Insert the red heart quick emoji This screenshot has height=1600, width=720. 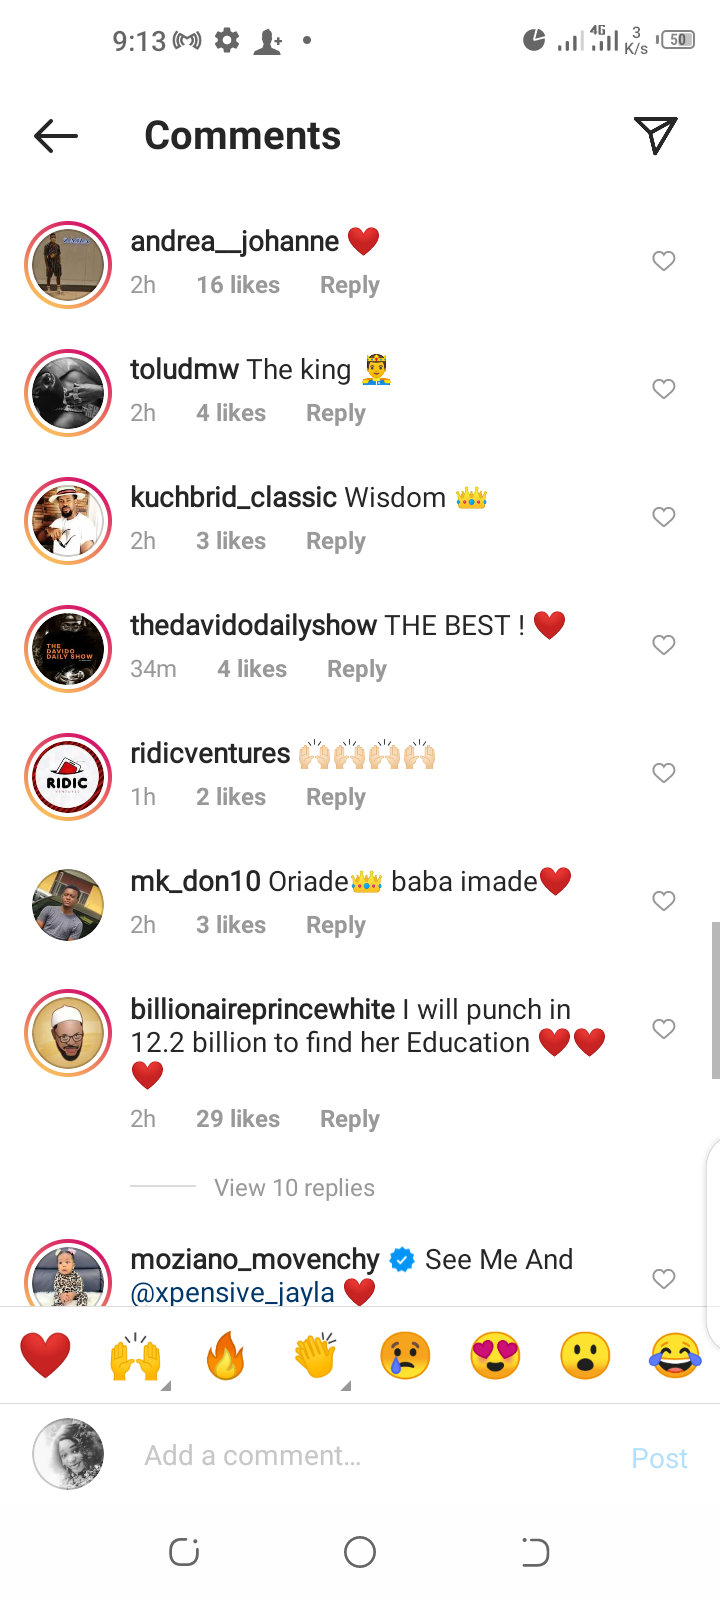[x=46, y=1356]
